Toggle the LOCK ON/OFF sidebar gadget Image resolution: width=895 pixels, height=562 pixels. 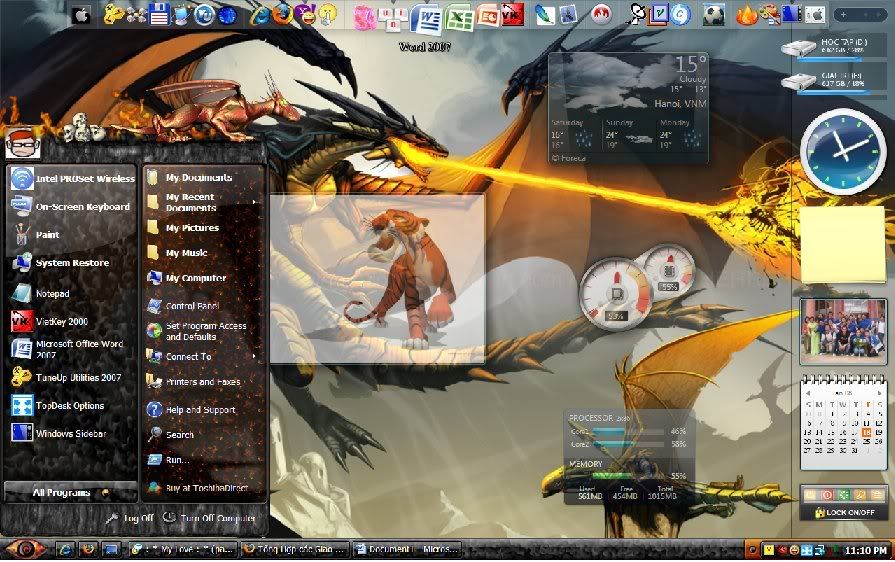(842, 512)
